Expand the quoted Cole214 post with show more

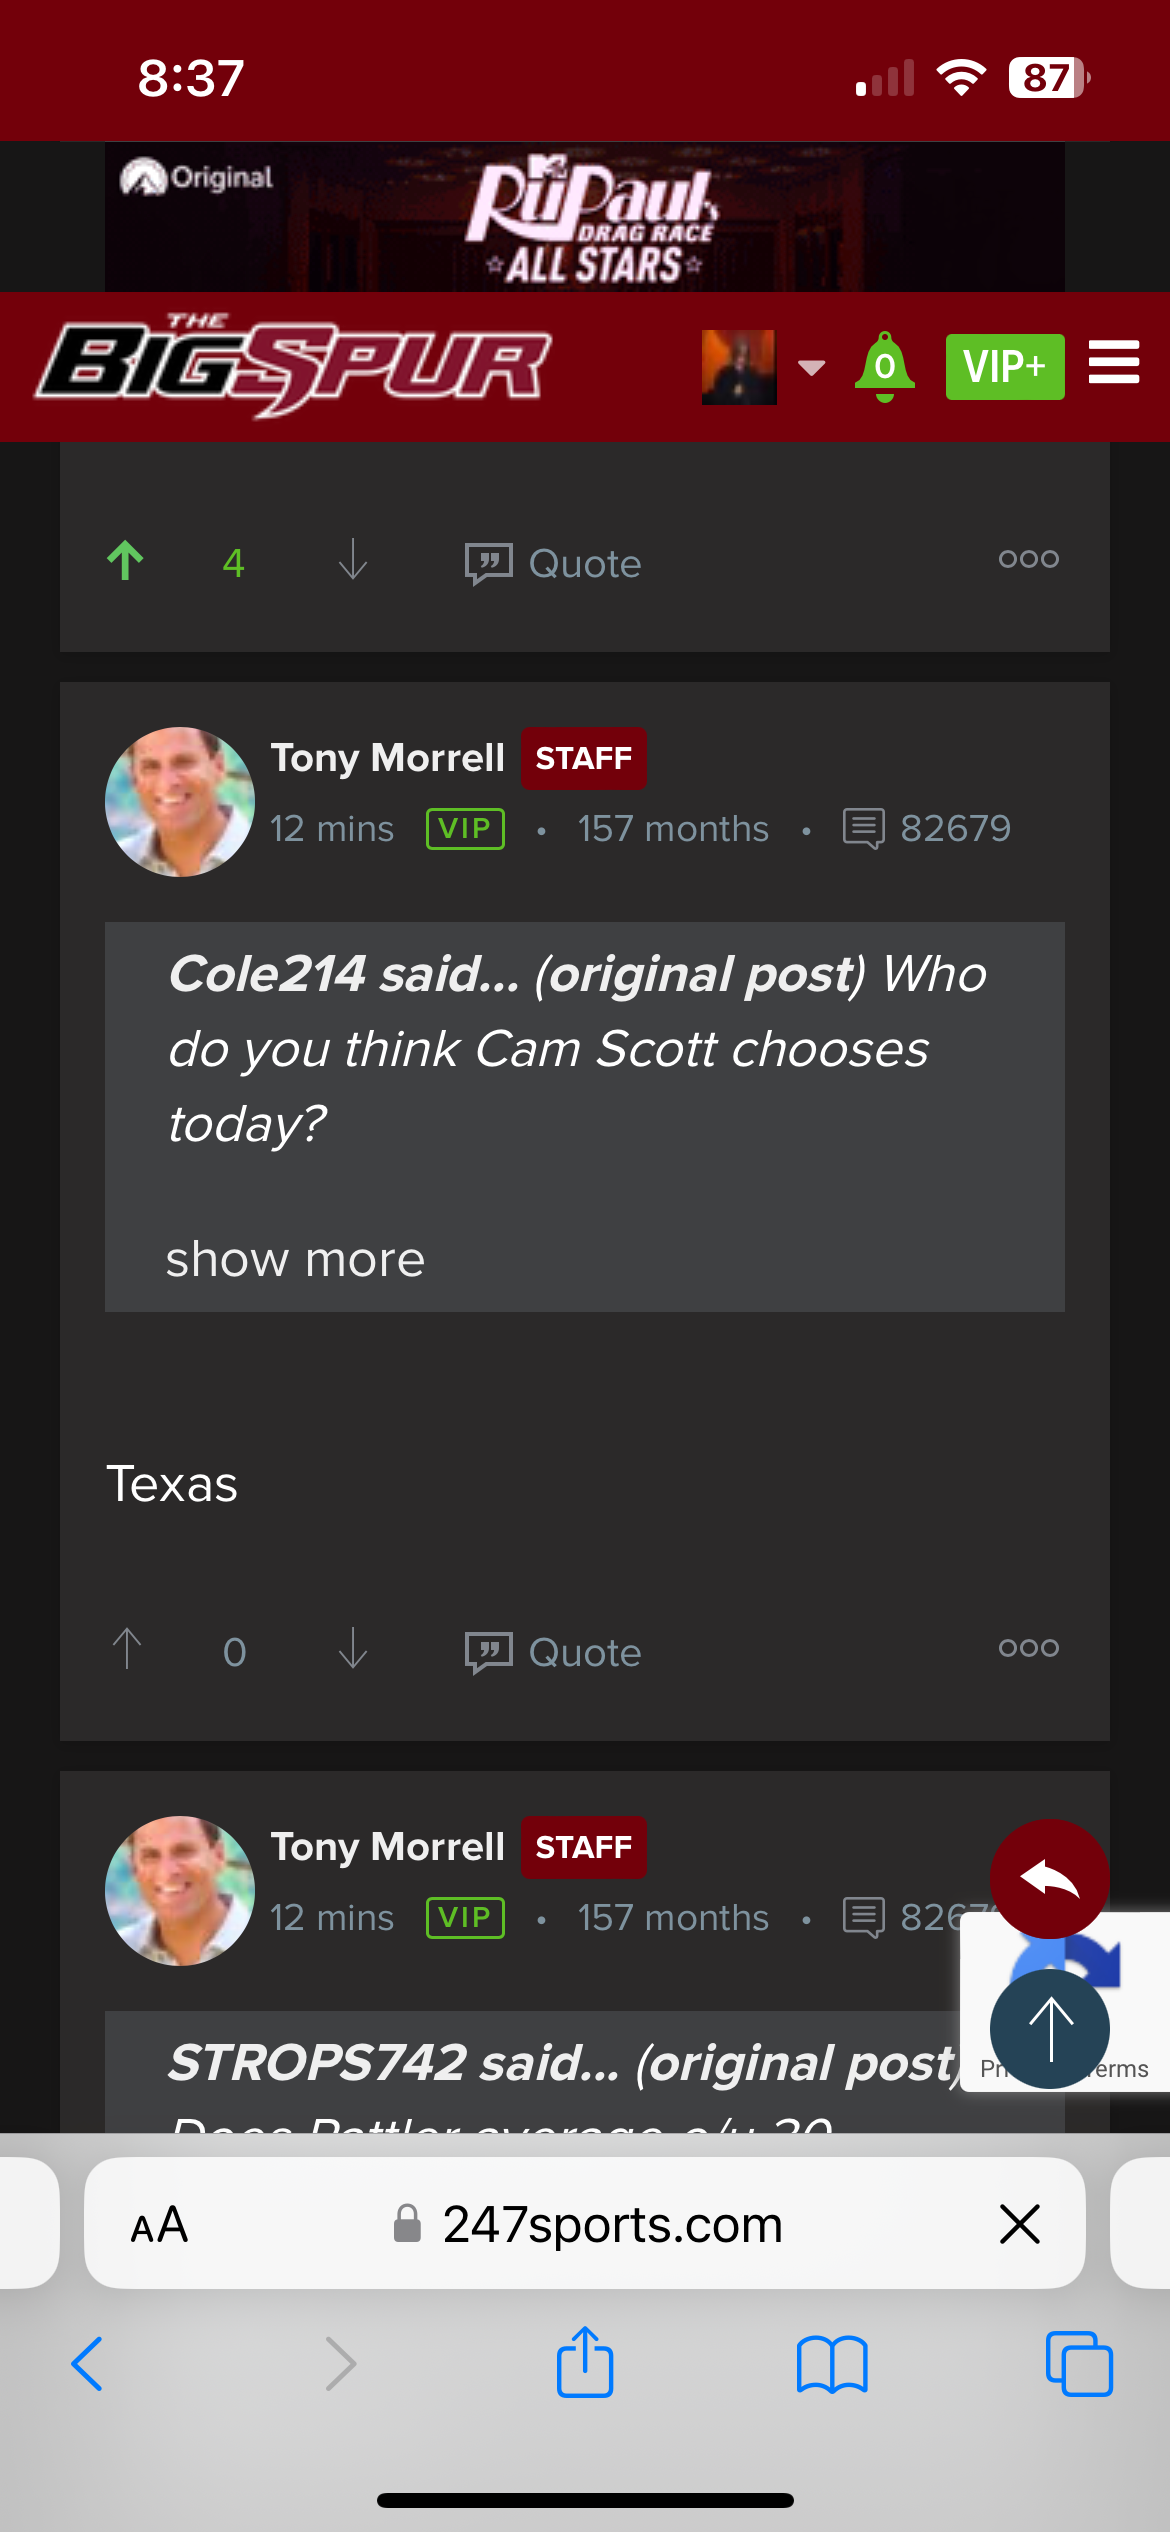click(x=295, y=1260)
